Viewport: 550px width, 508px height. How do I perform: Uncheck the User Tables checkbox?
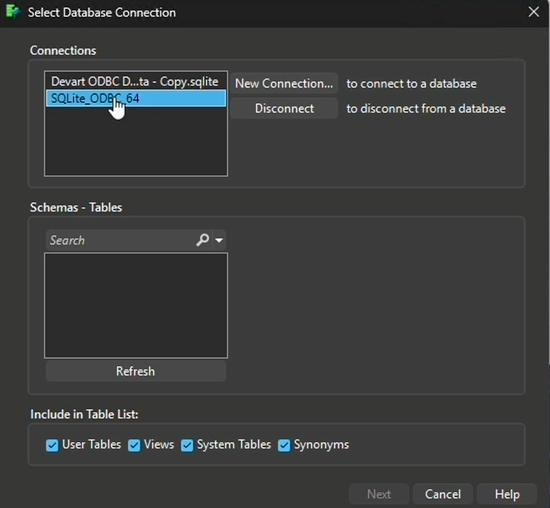[x=52, y=445]
